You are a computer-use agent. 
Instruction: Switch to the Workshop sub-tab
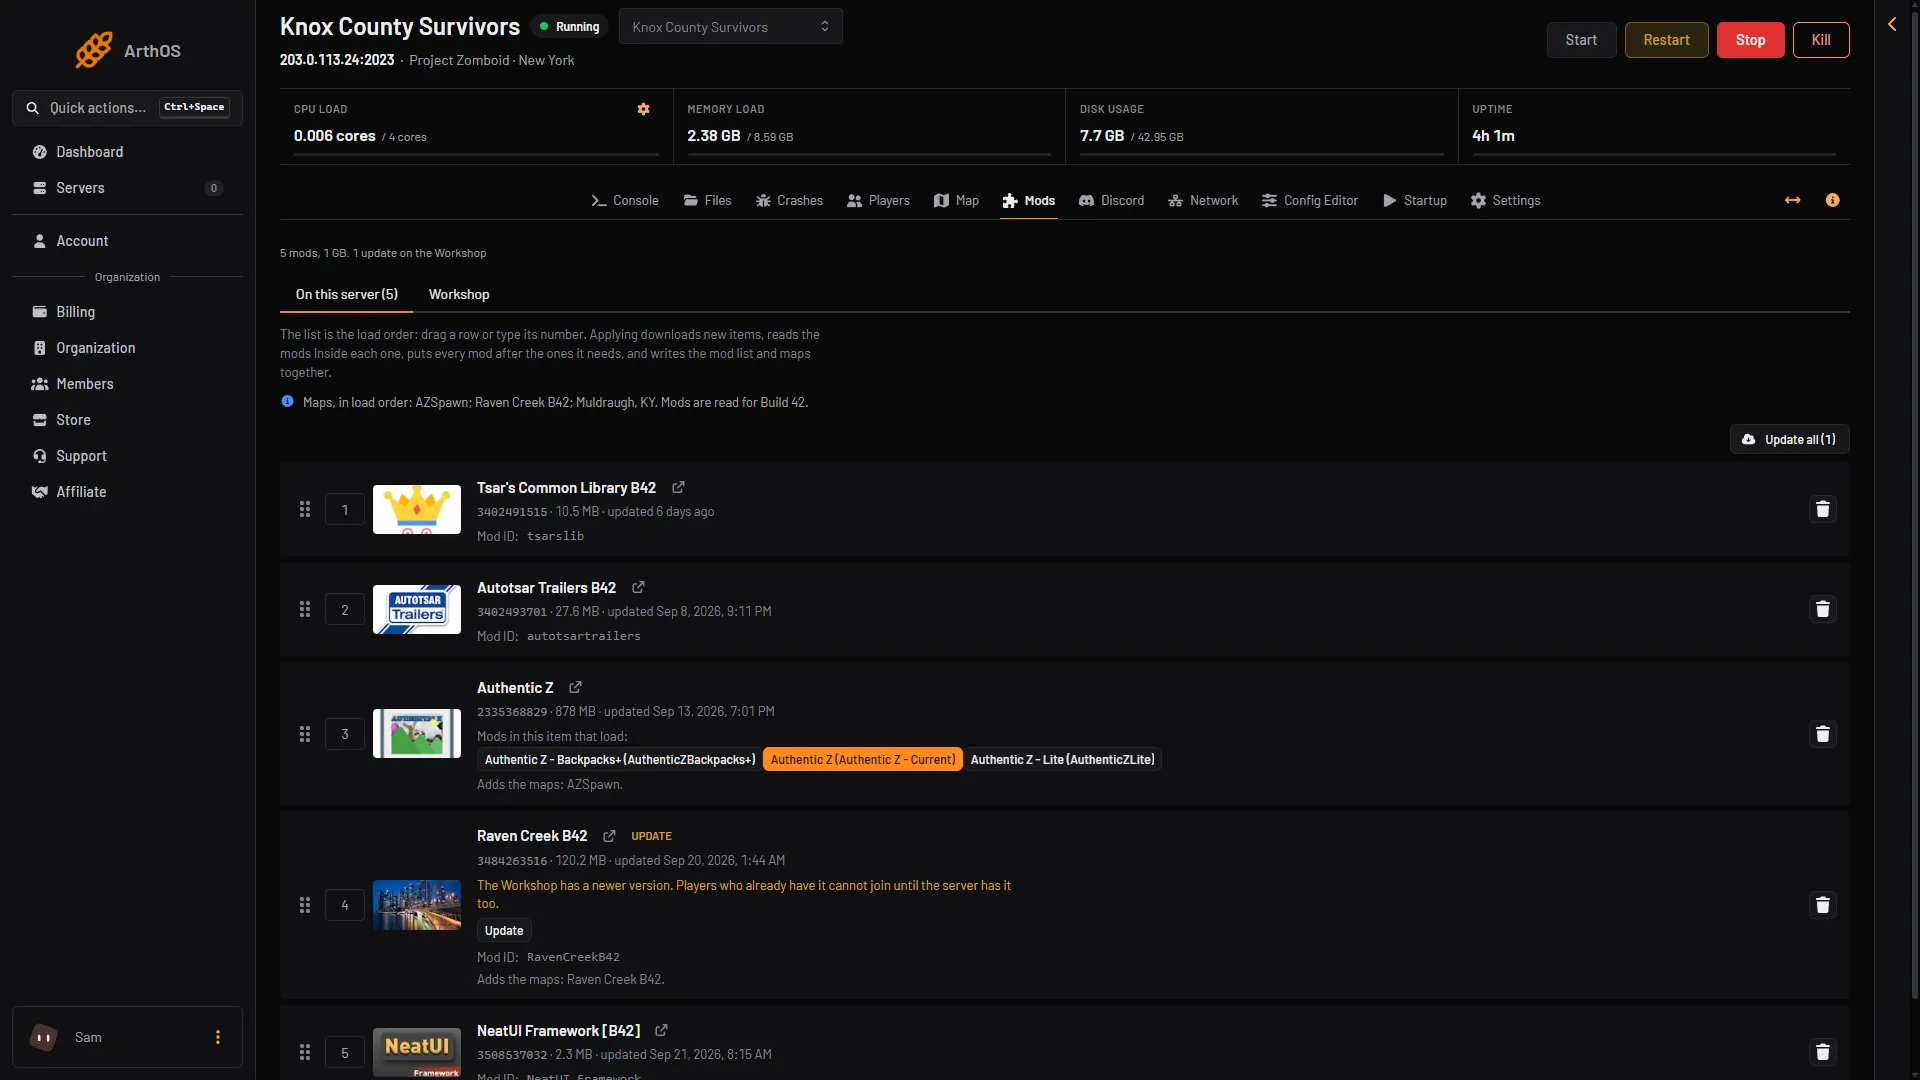[x=459, y=295]
